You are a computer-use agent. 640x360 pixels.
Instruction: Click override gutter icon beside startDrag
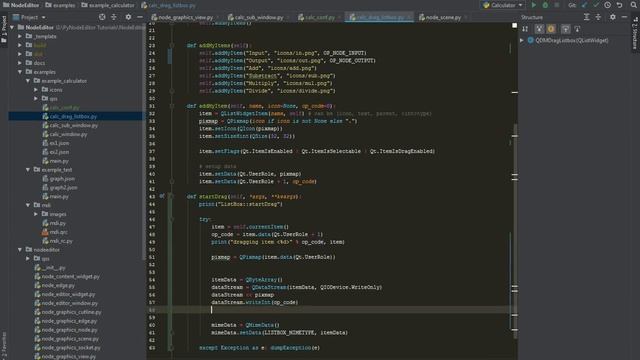click(x=162, y=196)
